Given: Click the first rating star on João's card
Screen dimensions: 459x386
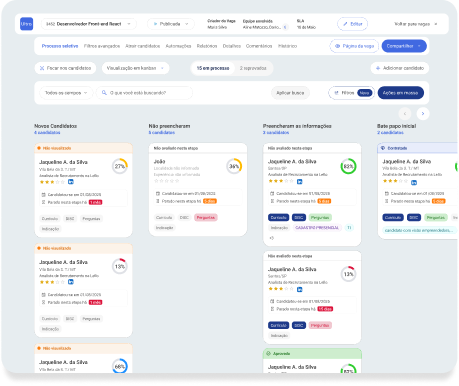Looking at the screenshot, I should click(156, 181).
